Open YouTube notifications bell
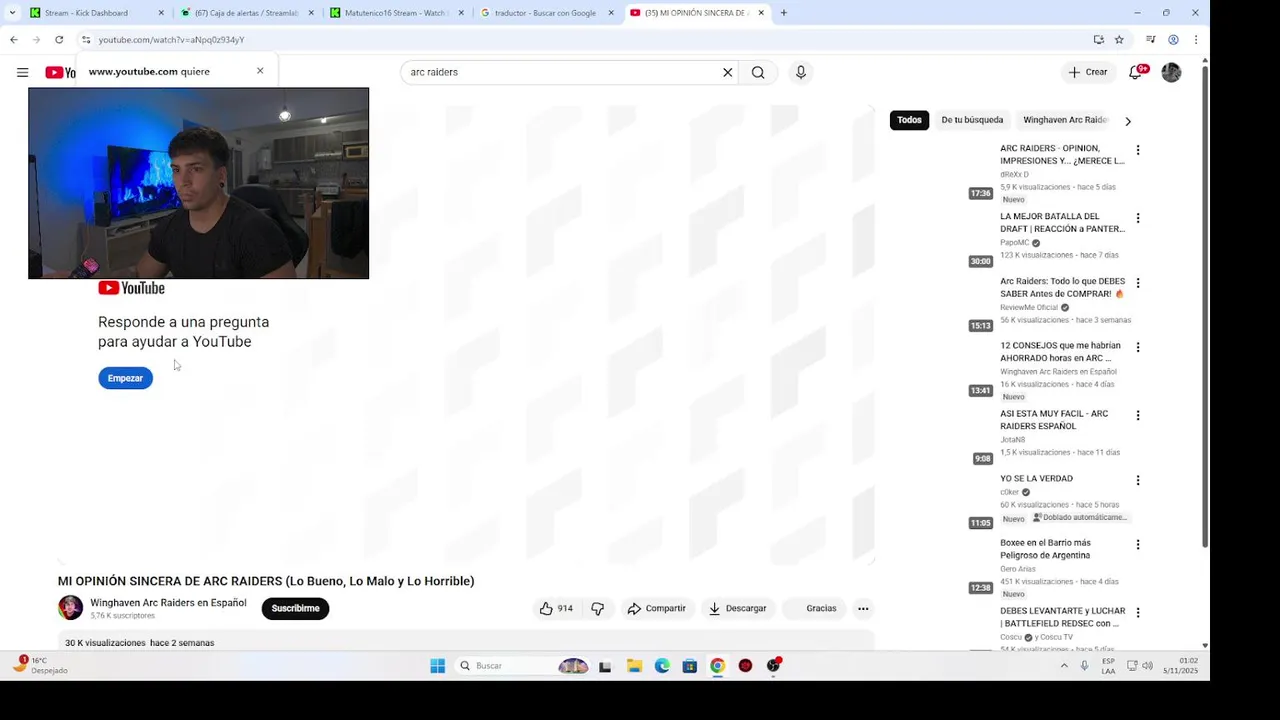This screenshot has height=720, width=1280. 1136,72
